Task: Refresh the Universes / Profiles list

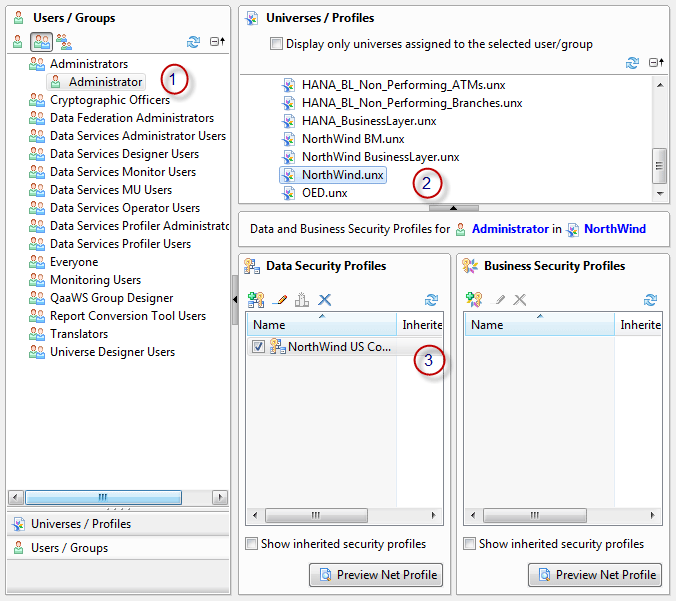Action: 632,63
